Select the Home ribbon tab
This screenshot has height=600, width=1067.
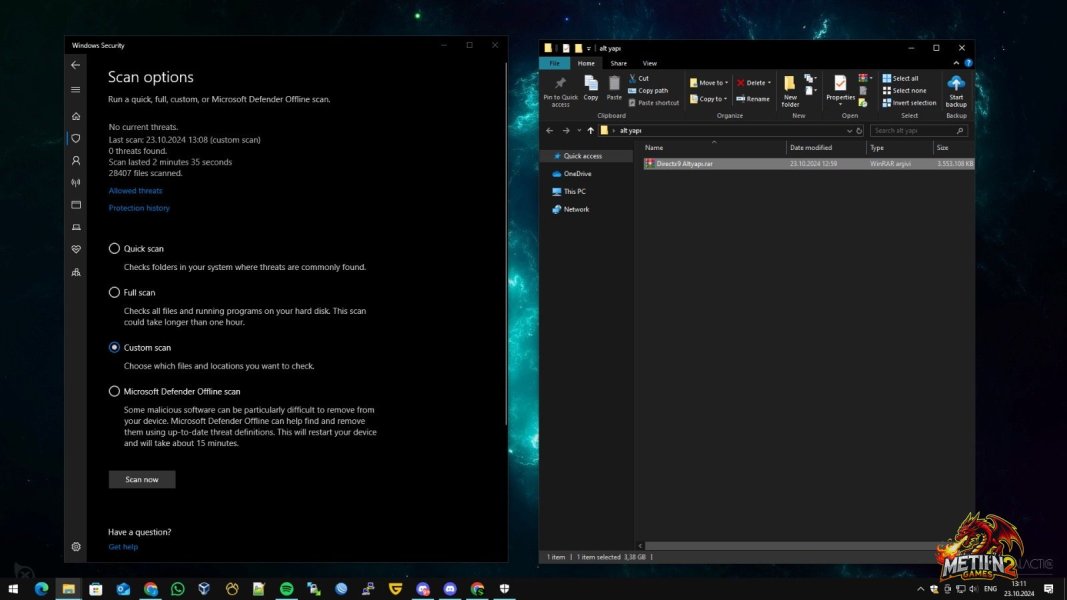point(586,63)
